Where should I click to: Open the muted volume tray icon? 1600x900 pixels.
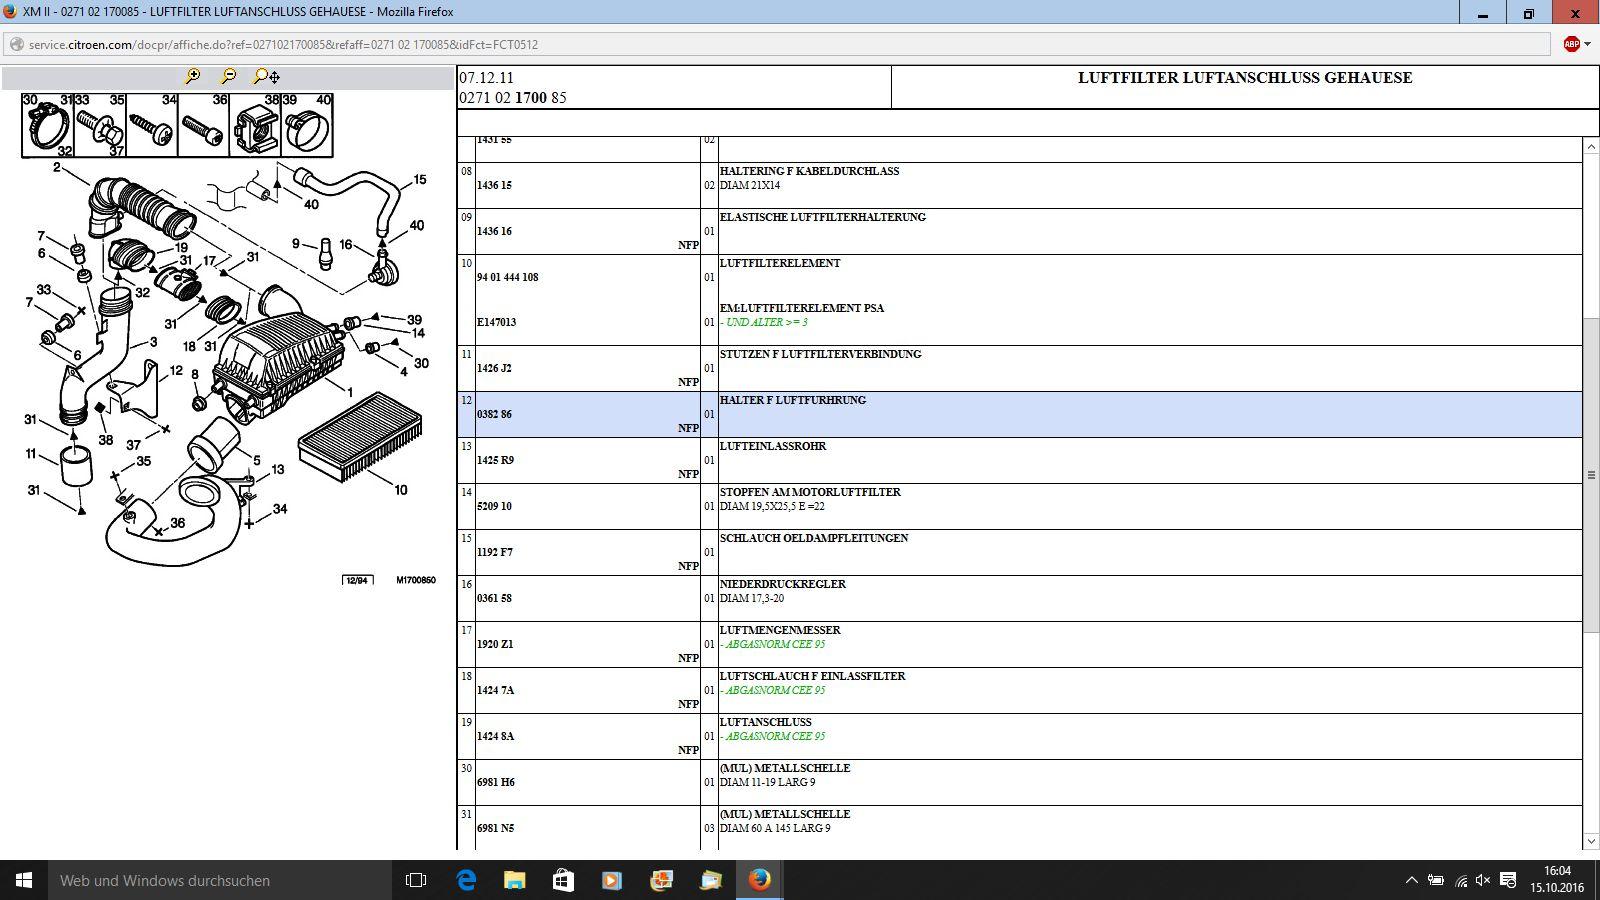[x=1483, y=880]
